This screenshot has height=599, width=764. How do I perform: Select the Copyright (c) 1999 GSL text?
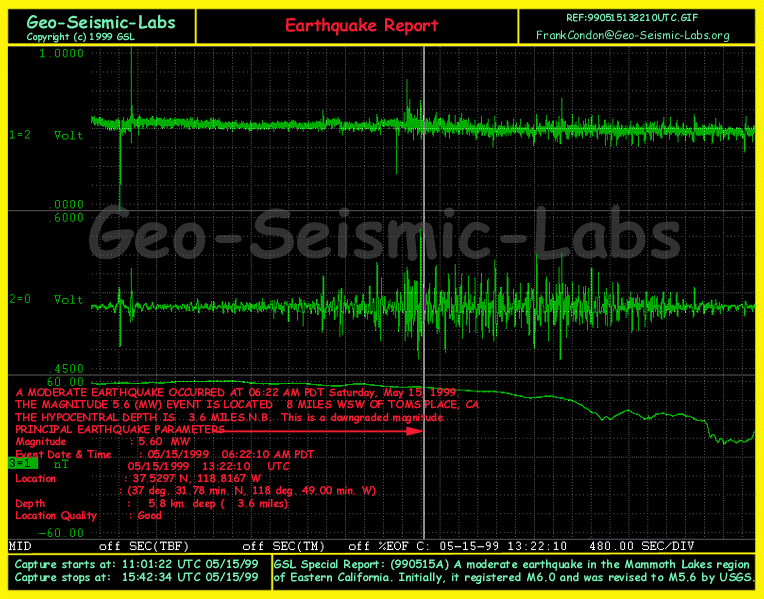tap(80, 37)
